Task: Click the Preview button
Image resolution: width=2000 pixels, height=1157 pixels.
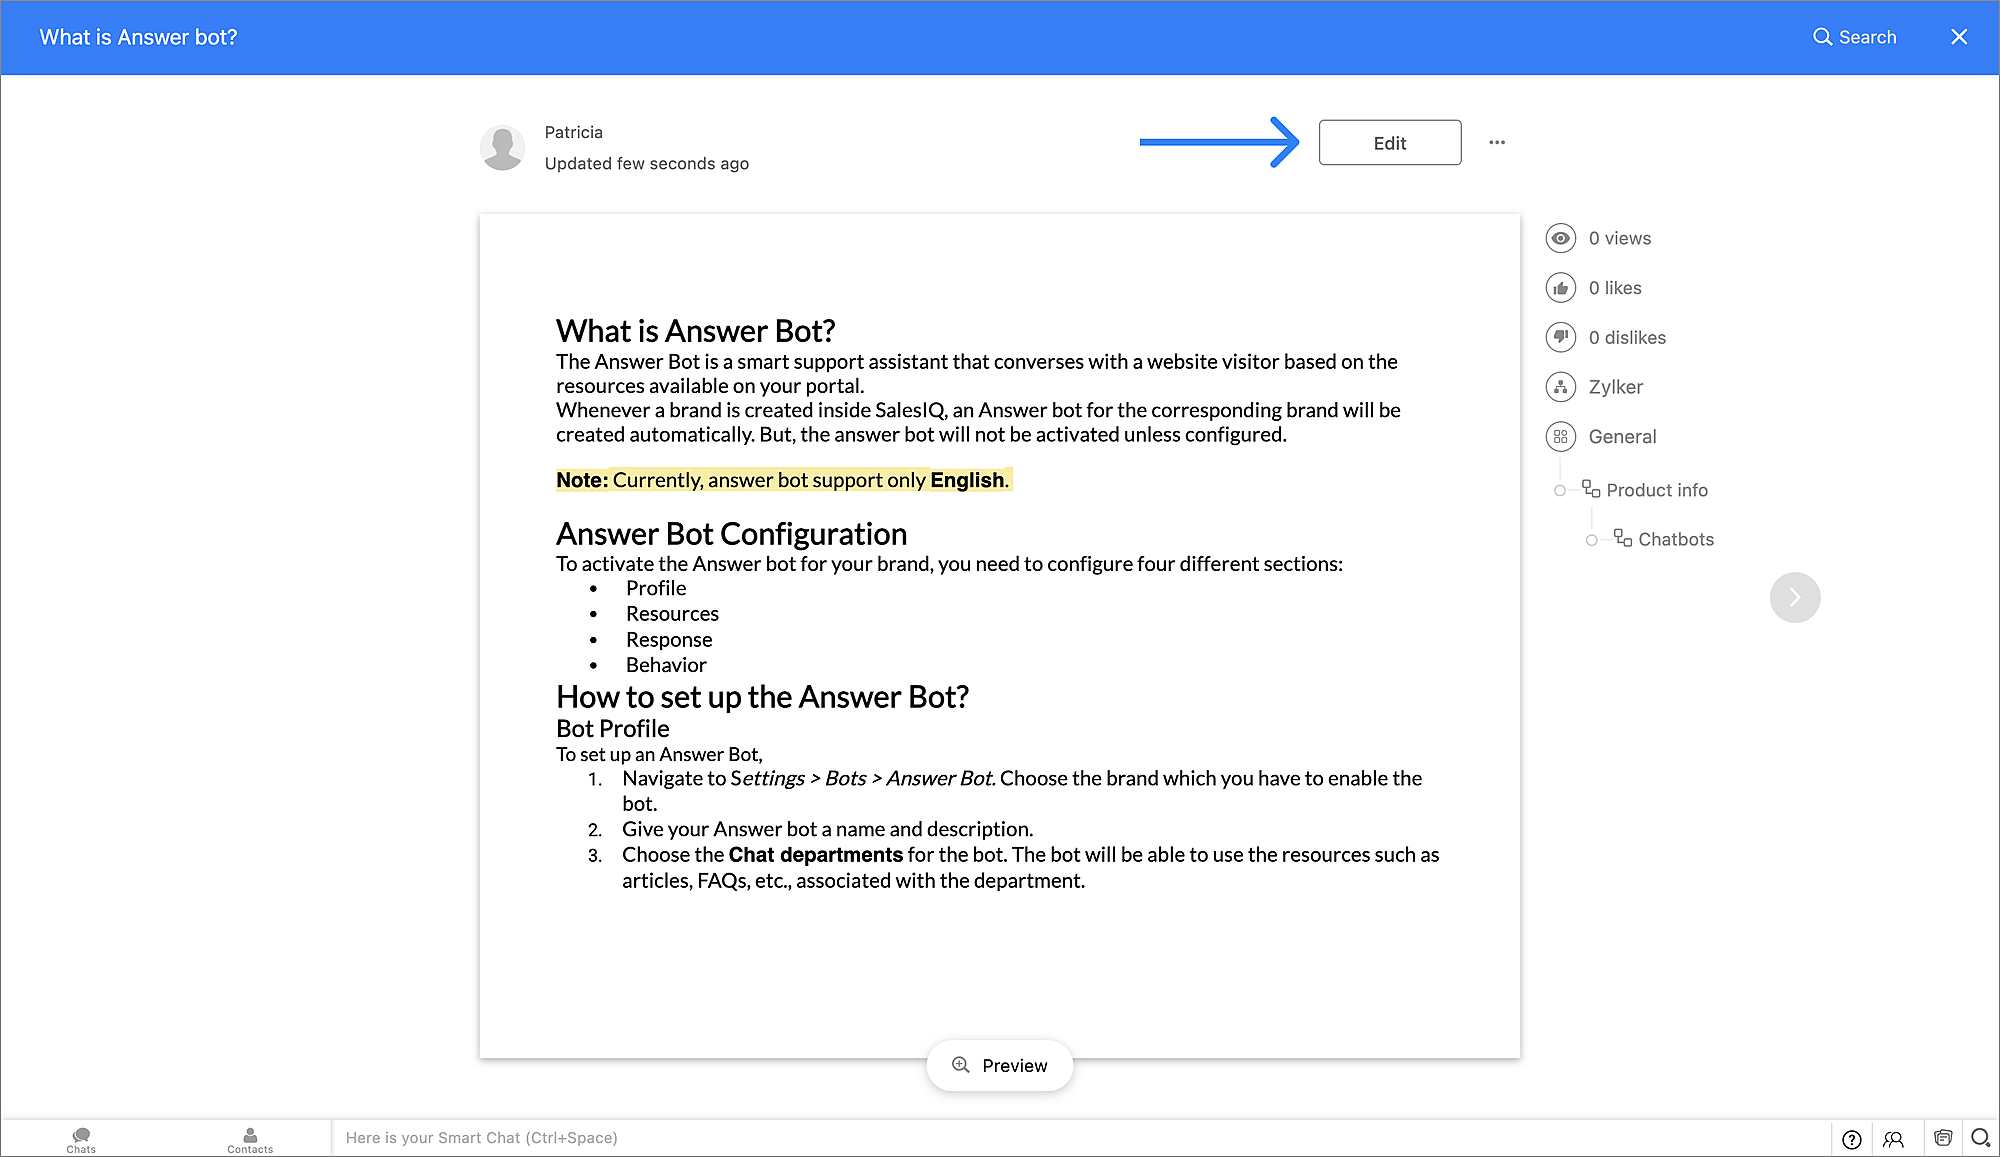Action: 999,1066
